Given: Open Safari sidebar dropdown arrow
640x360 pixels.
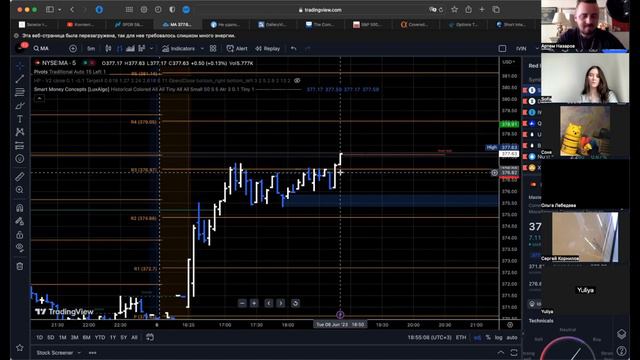Looking at the screenshot, I should pyautogui.click(x=60, y=10).
